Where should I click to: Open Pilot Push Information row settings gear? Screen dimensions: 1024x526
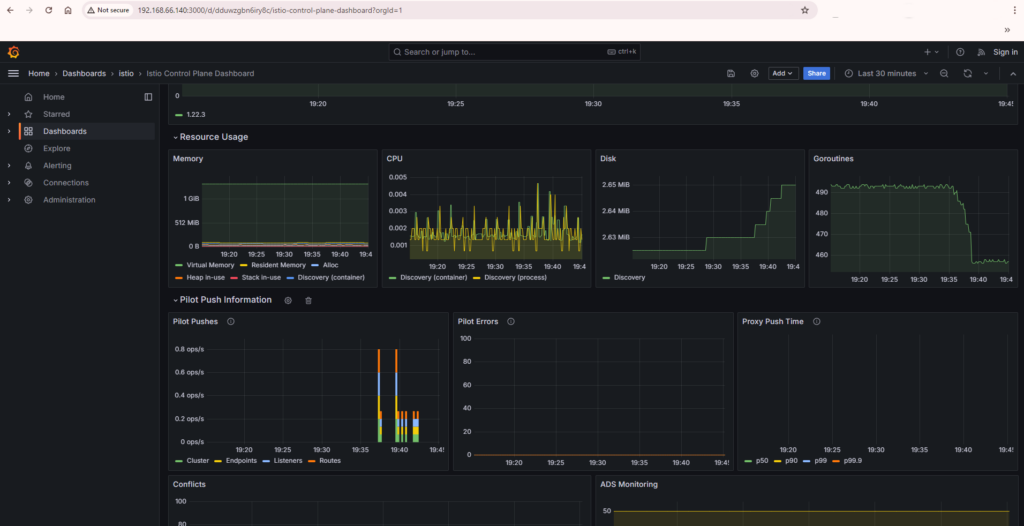[288, 301]
